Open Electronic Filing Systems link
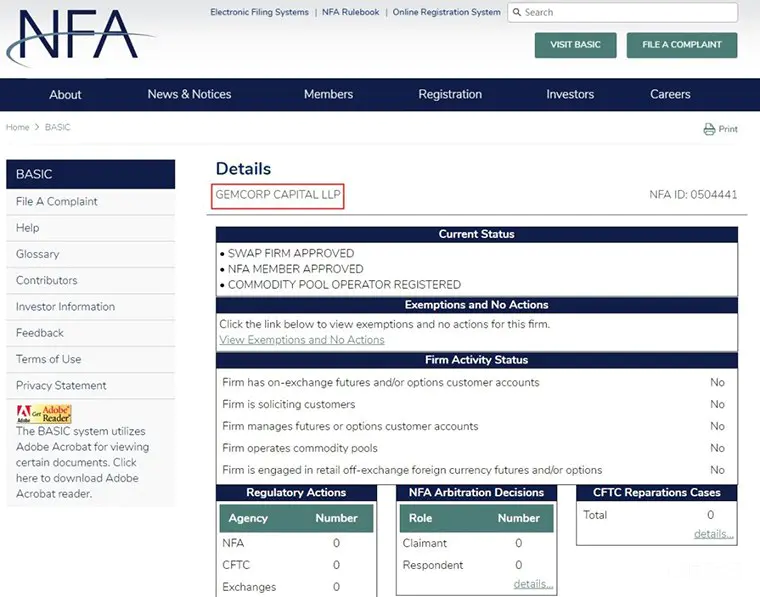This screenshot has width=760, height=597. (259, 12)
